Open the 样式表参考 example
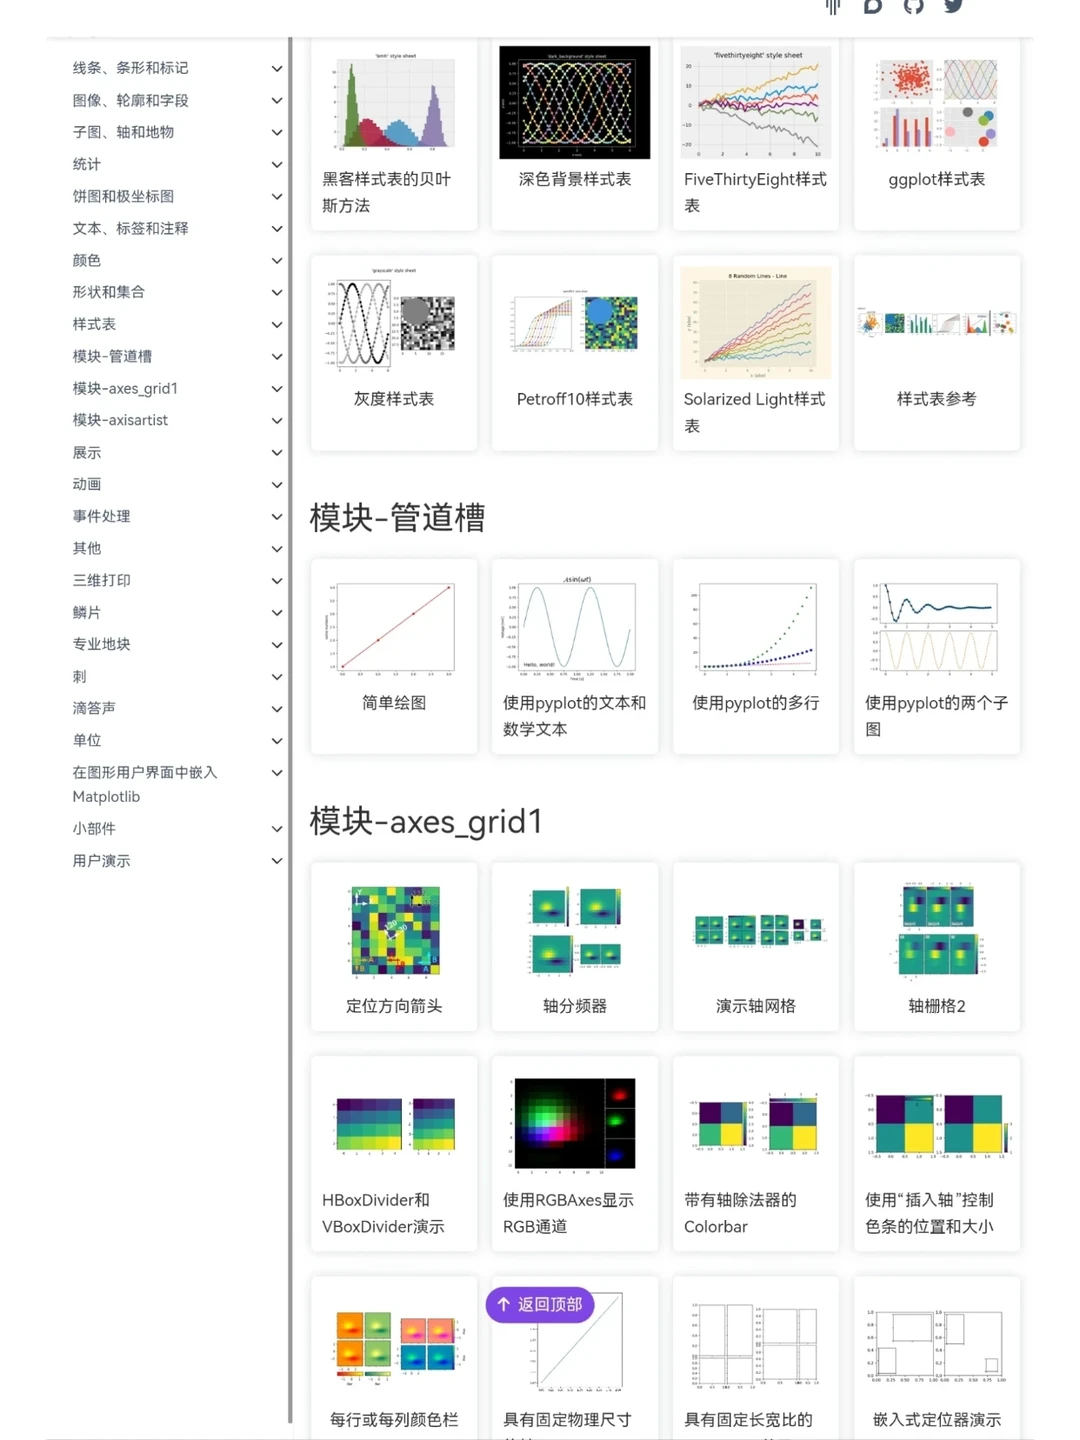The width and height of the screenshot is (1080, 1440). (936, 399)
